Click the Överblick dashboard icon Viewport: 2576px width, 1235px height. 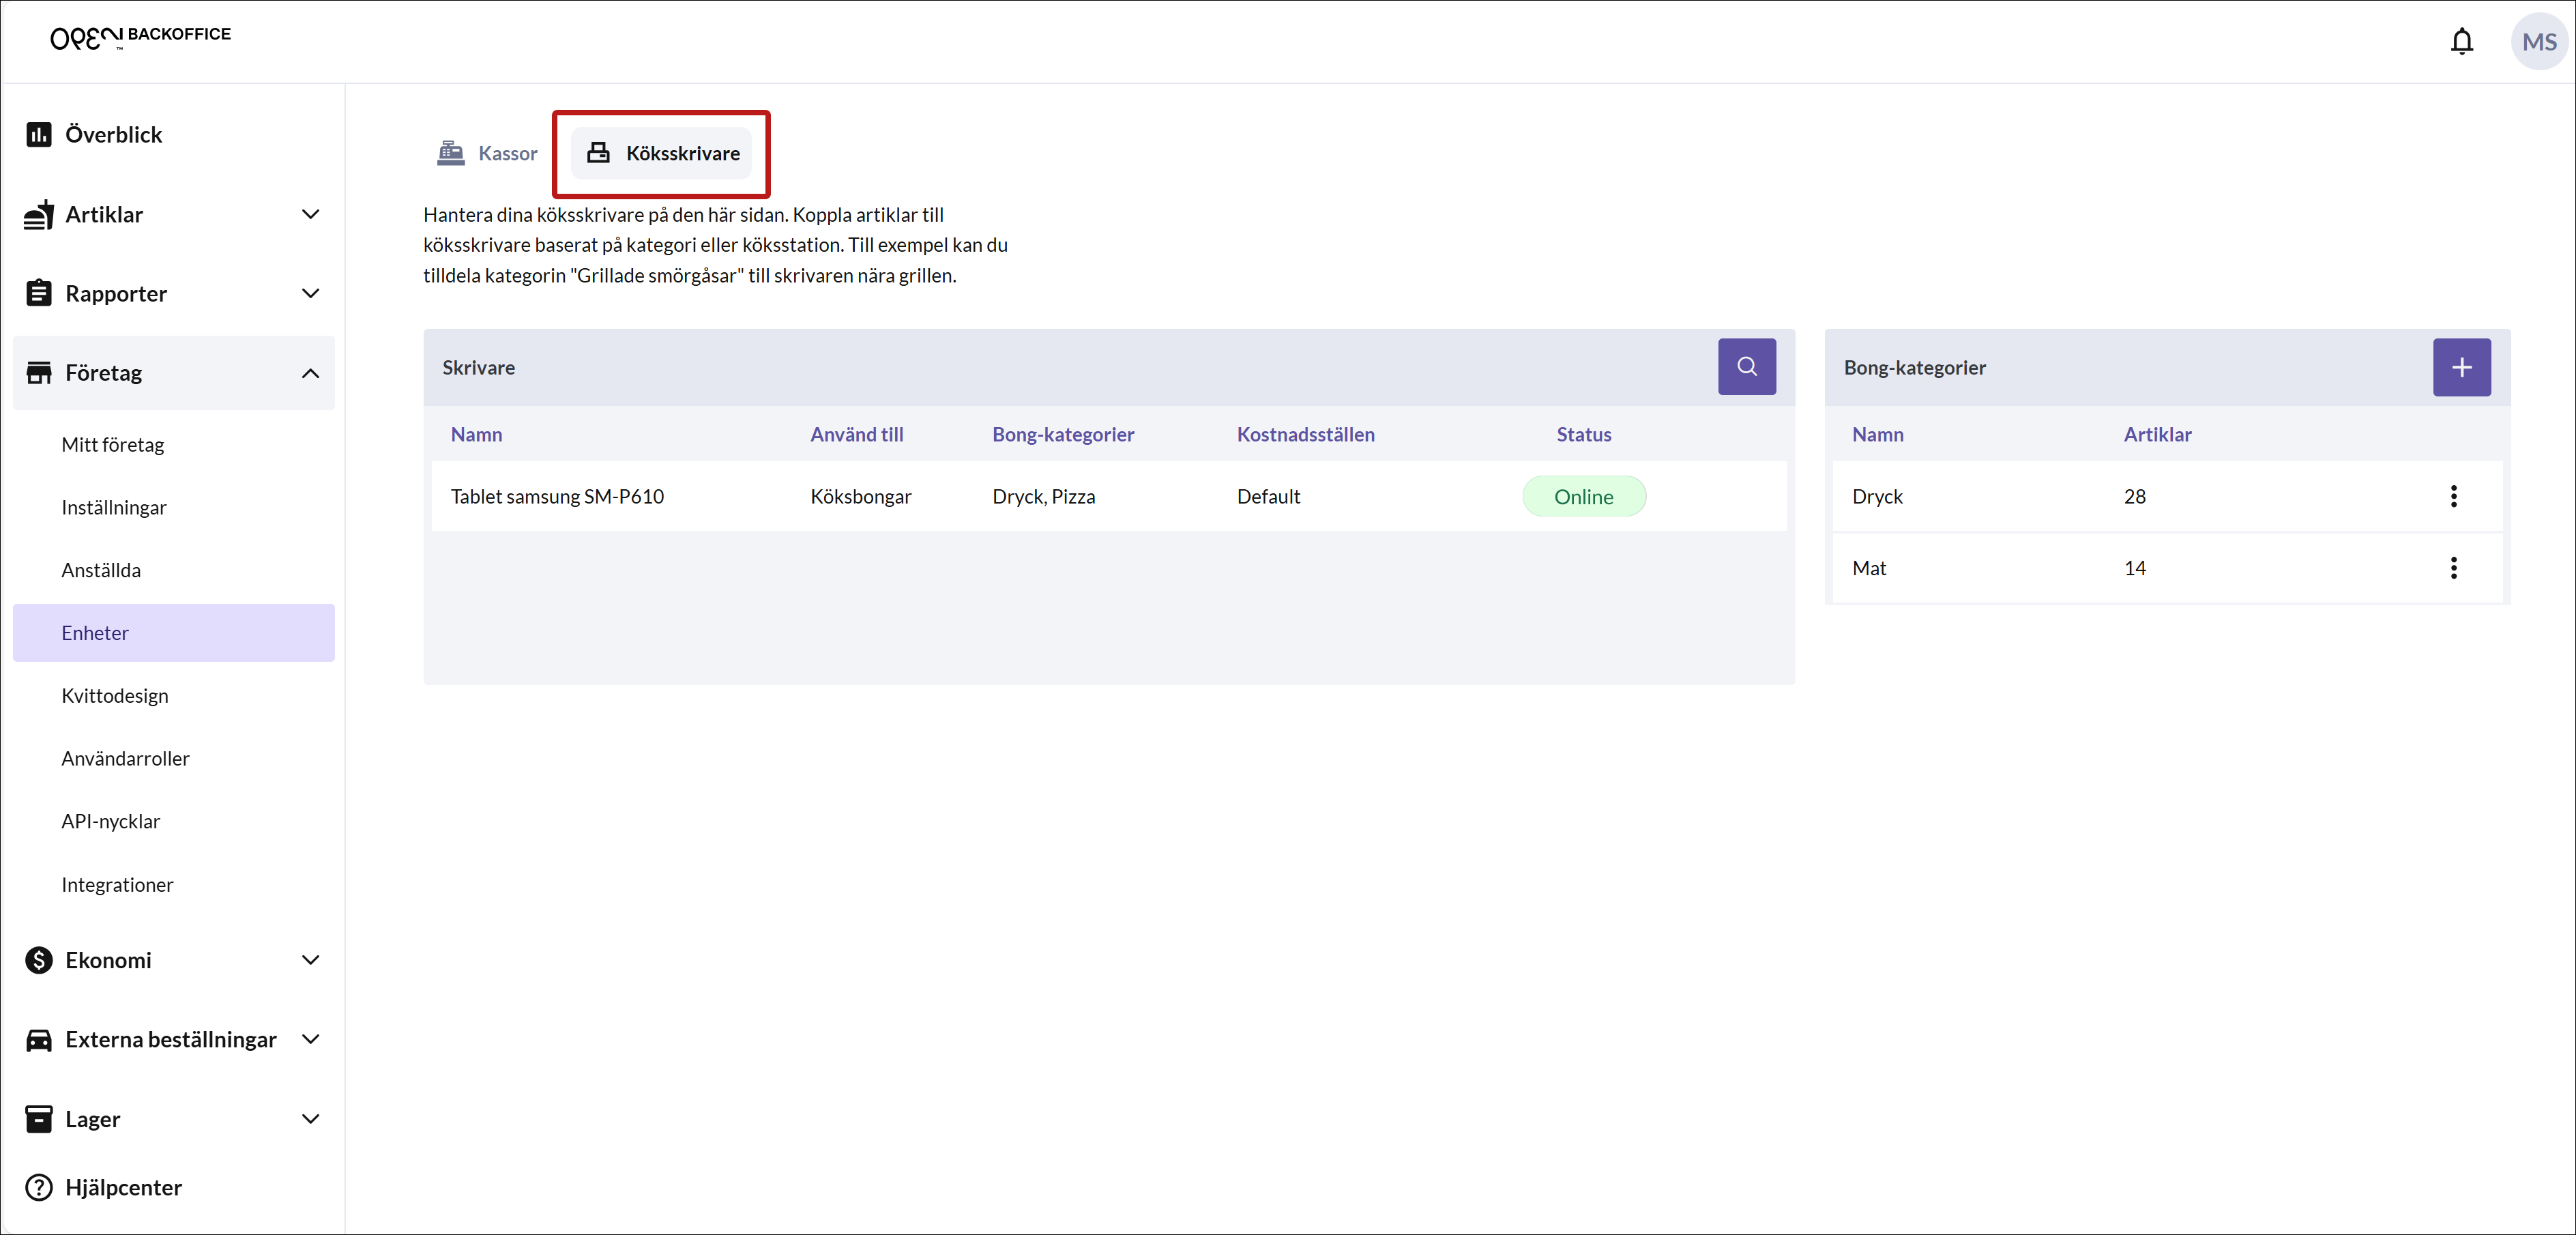(x=39, y=134)
